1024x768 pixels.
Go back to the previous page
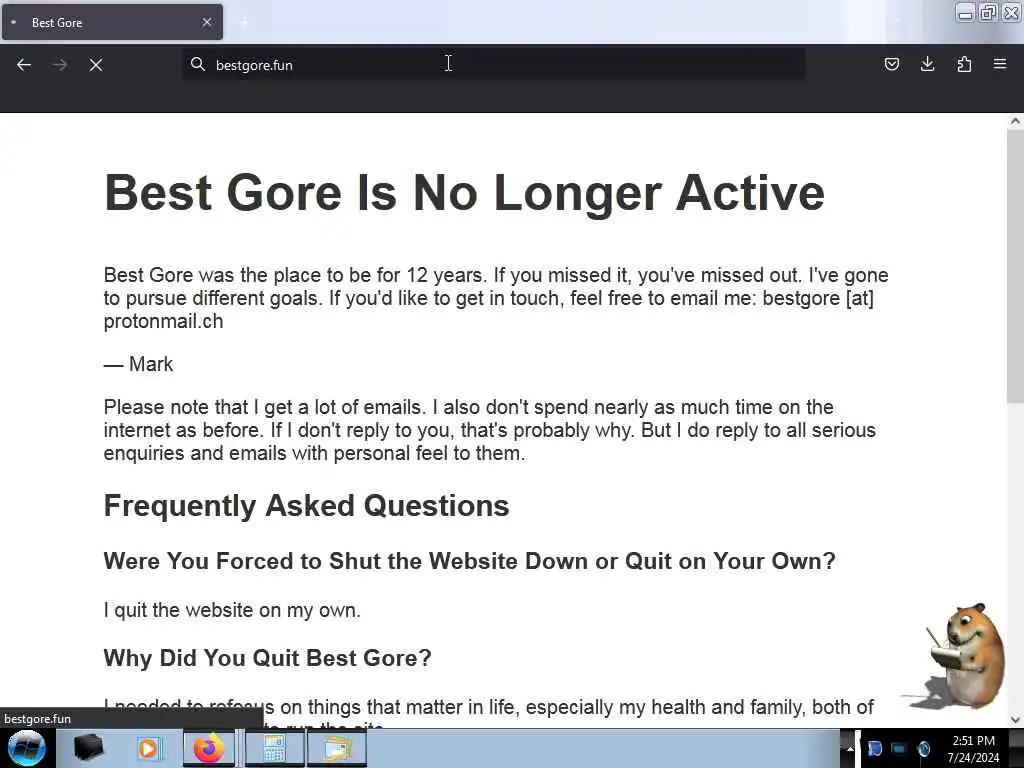point(24,65)
